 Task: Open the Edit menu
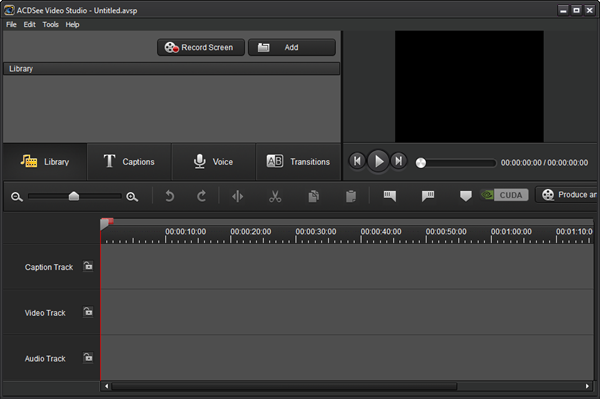tap(29, 24)
